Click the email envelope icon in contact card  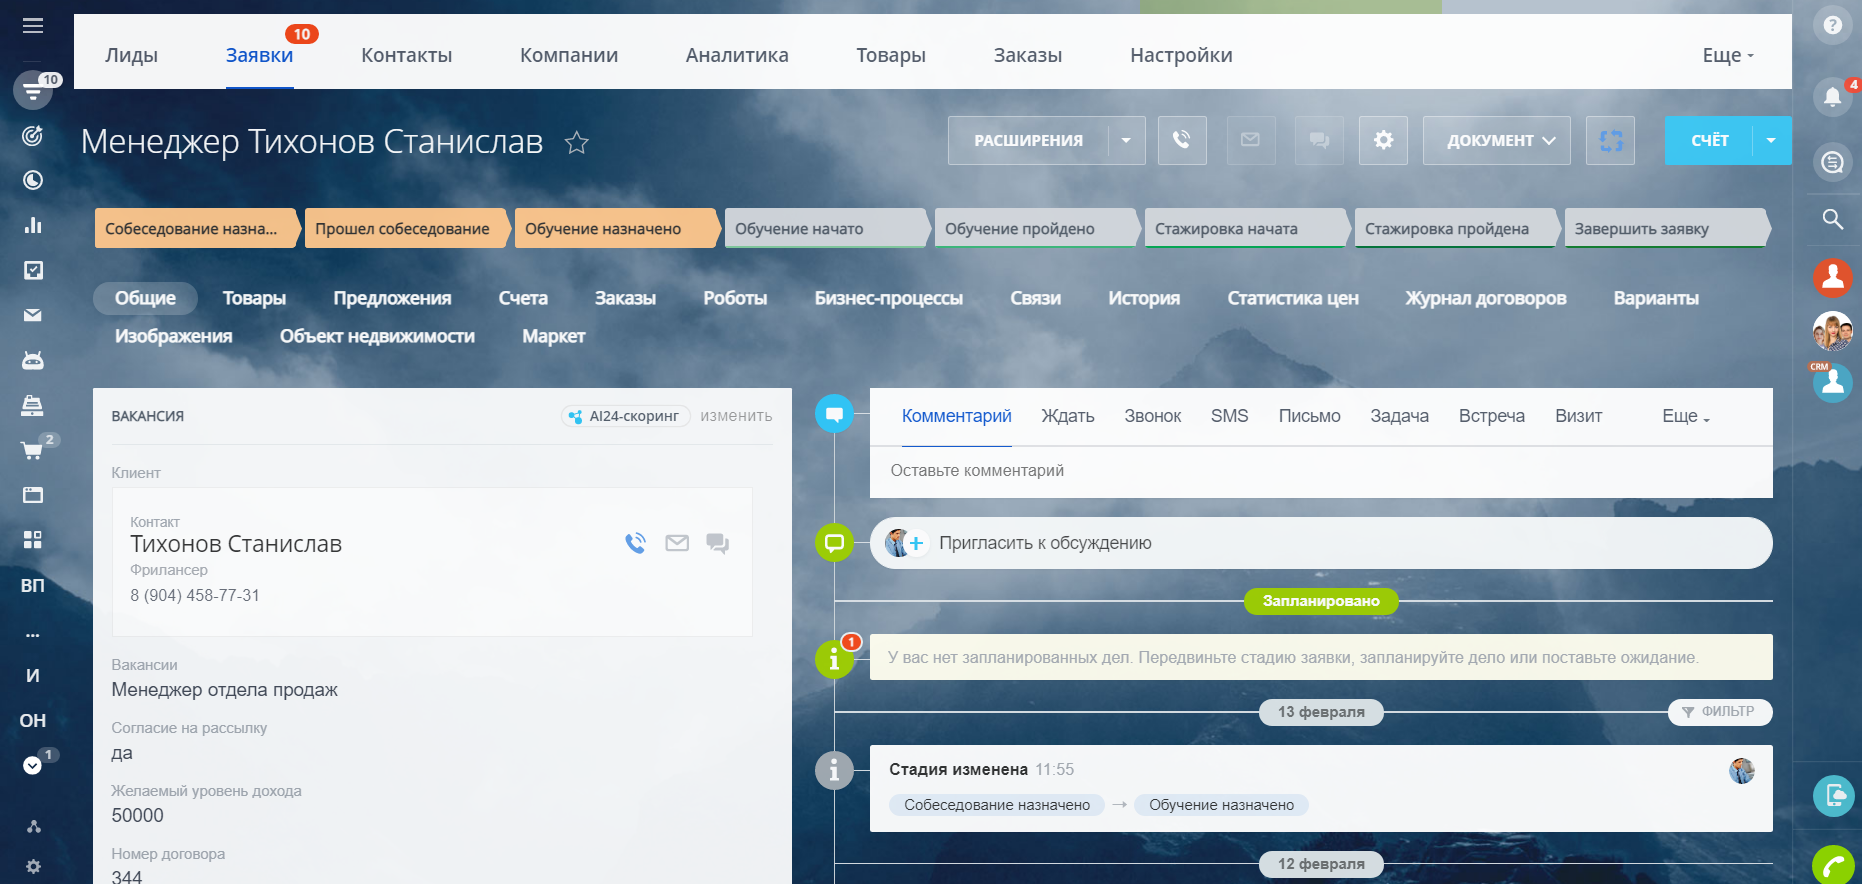pyautogui.click(x=677, y=543)
